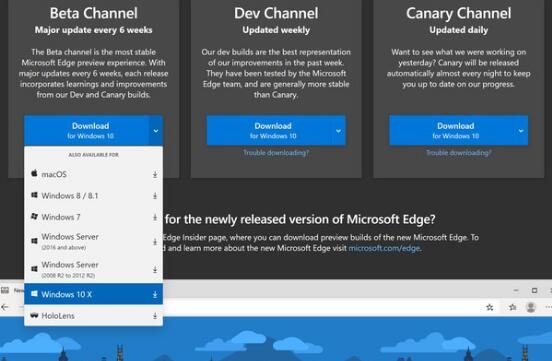Click Canary Channel Download for Windows 10 button
Viewport: 552px width, 361px height.
pyautogui.click(x=452, y=130)
